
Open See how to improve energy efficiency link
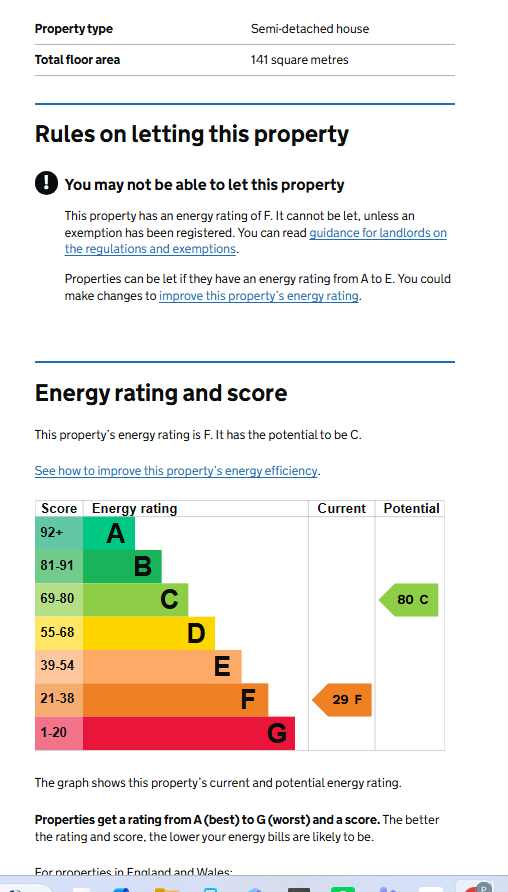point(176,471)
